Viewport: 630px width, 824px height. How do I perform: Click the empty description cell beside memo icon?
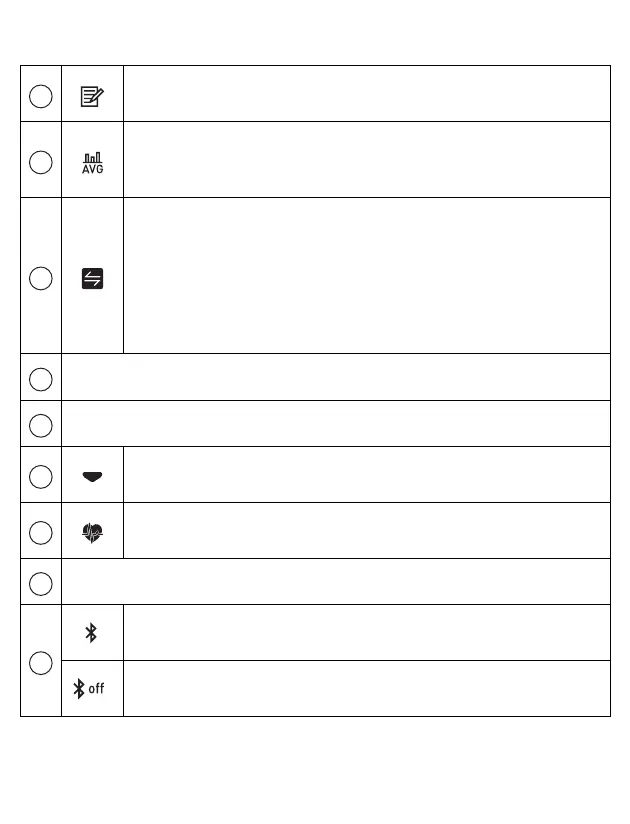[367, 94]
